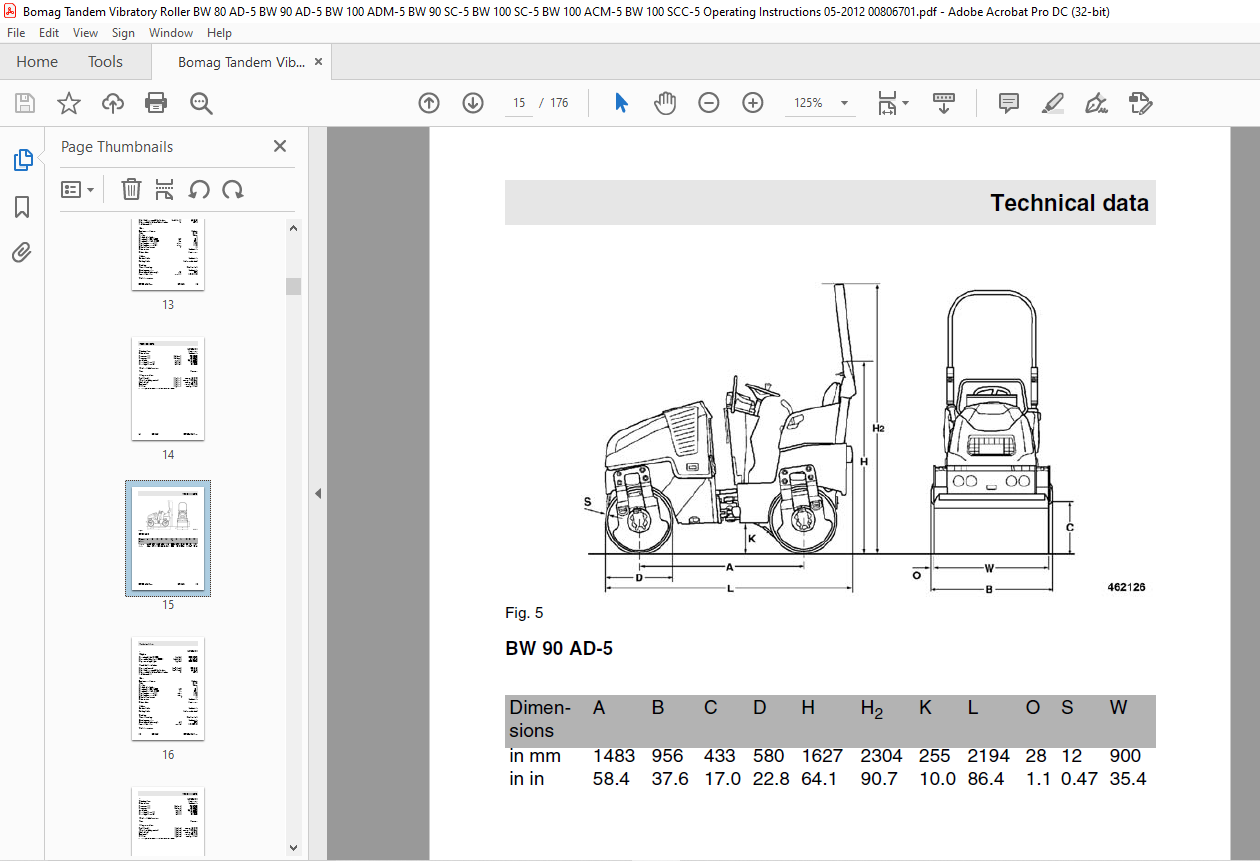The height and width of the screenshot is (861, 1260).
Task: Click the stamp tool icon
Action: click(1141, 103)
